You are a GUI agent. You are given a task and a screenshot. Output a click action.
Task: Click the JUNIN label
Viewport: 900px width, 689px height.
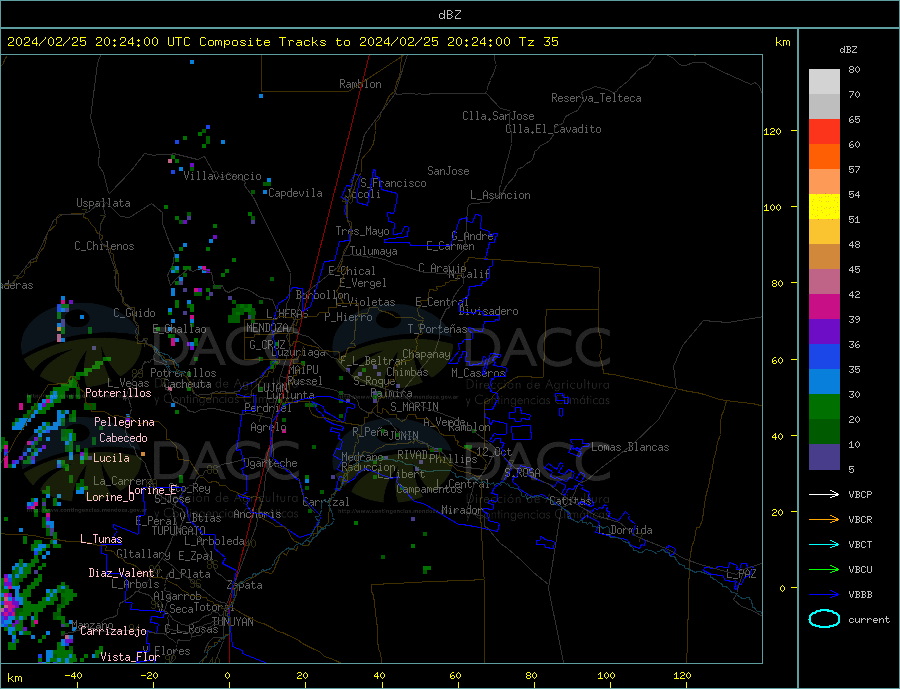click(x=404, y=436)
